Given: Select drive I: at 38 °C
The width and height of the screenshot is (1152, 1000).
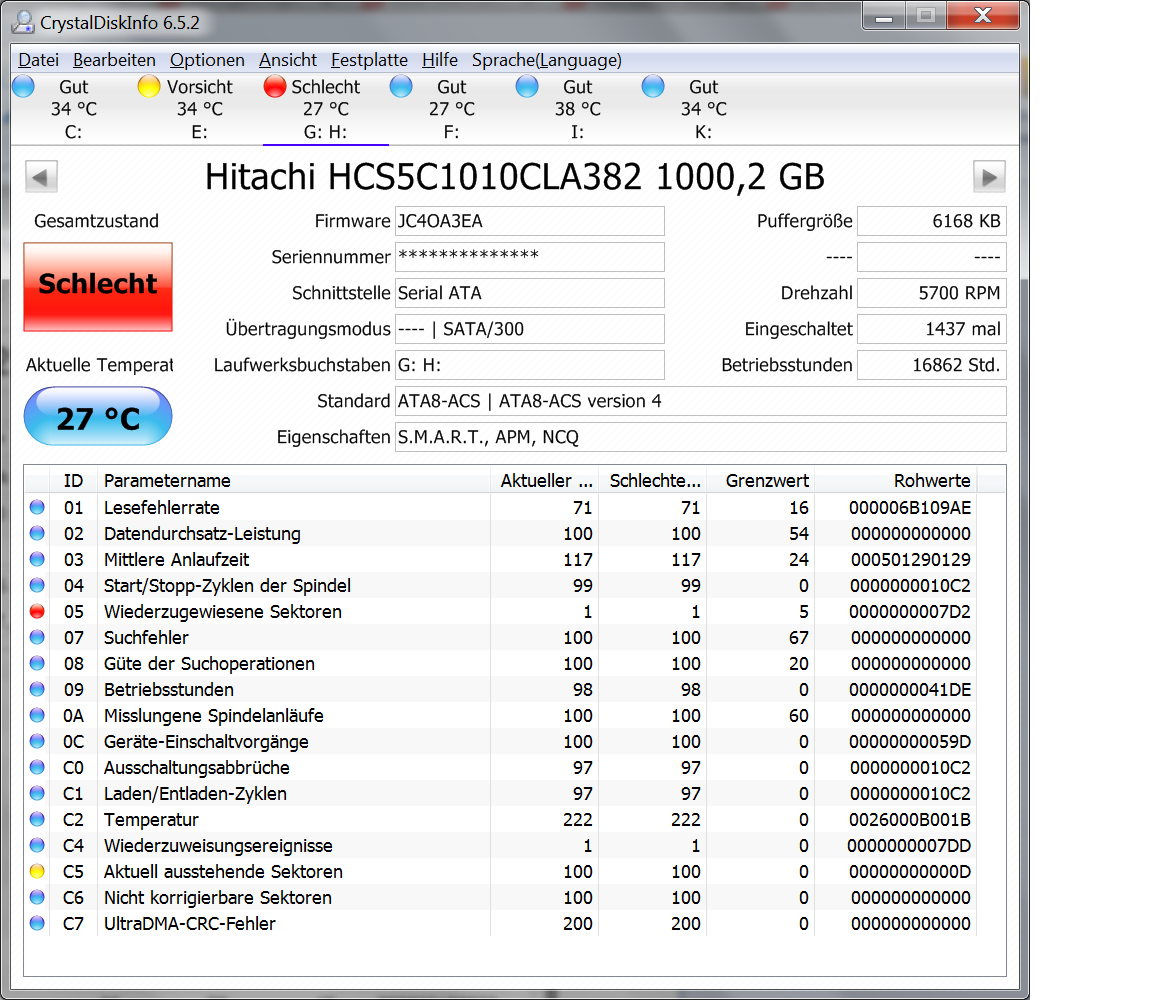Looking at the screenshot, I should click(x=577, y=109).
